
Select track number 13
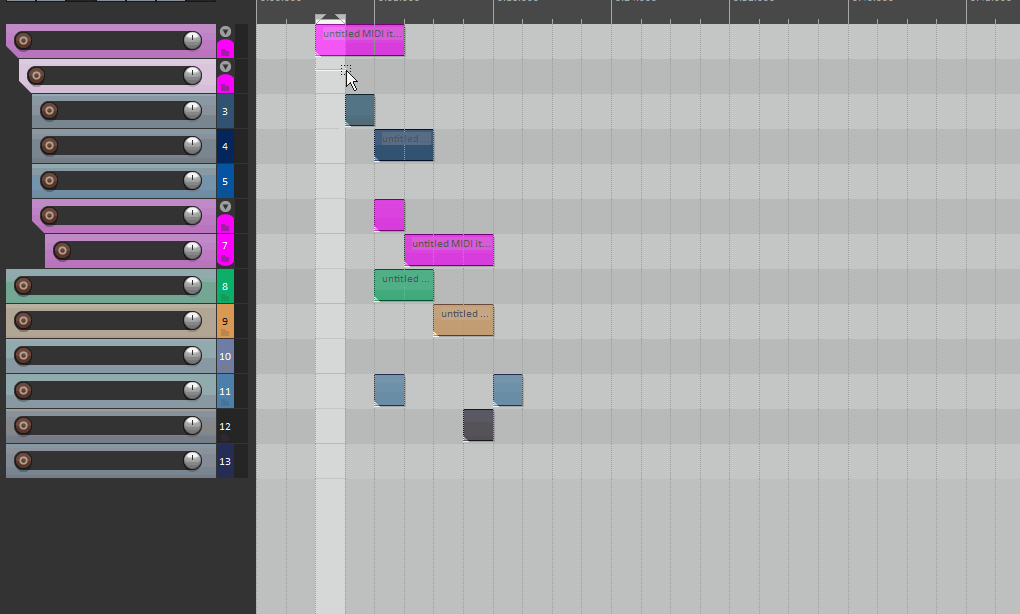(x=225, y=462)
